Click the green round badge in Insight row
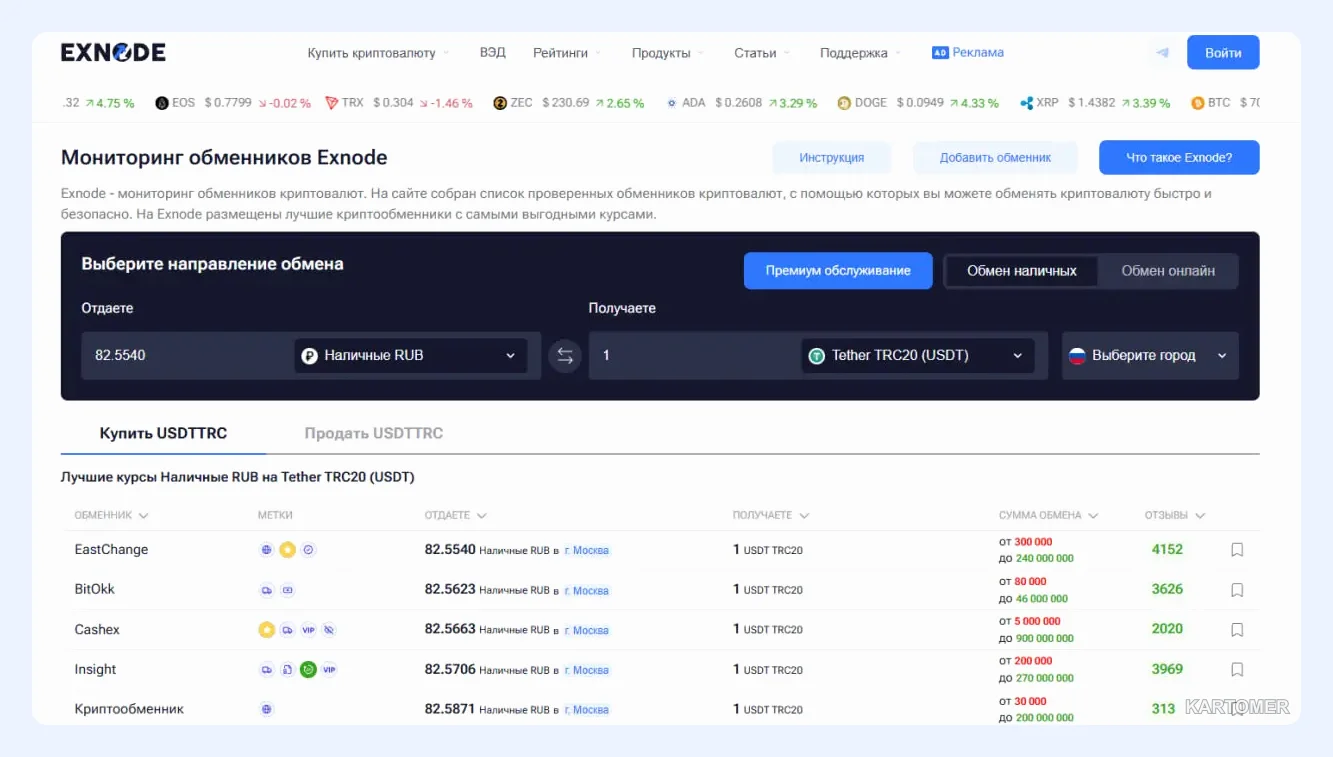 [308, 670]
